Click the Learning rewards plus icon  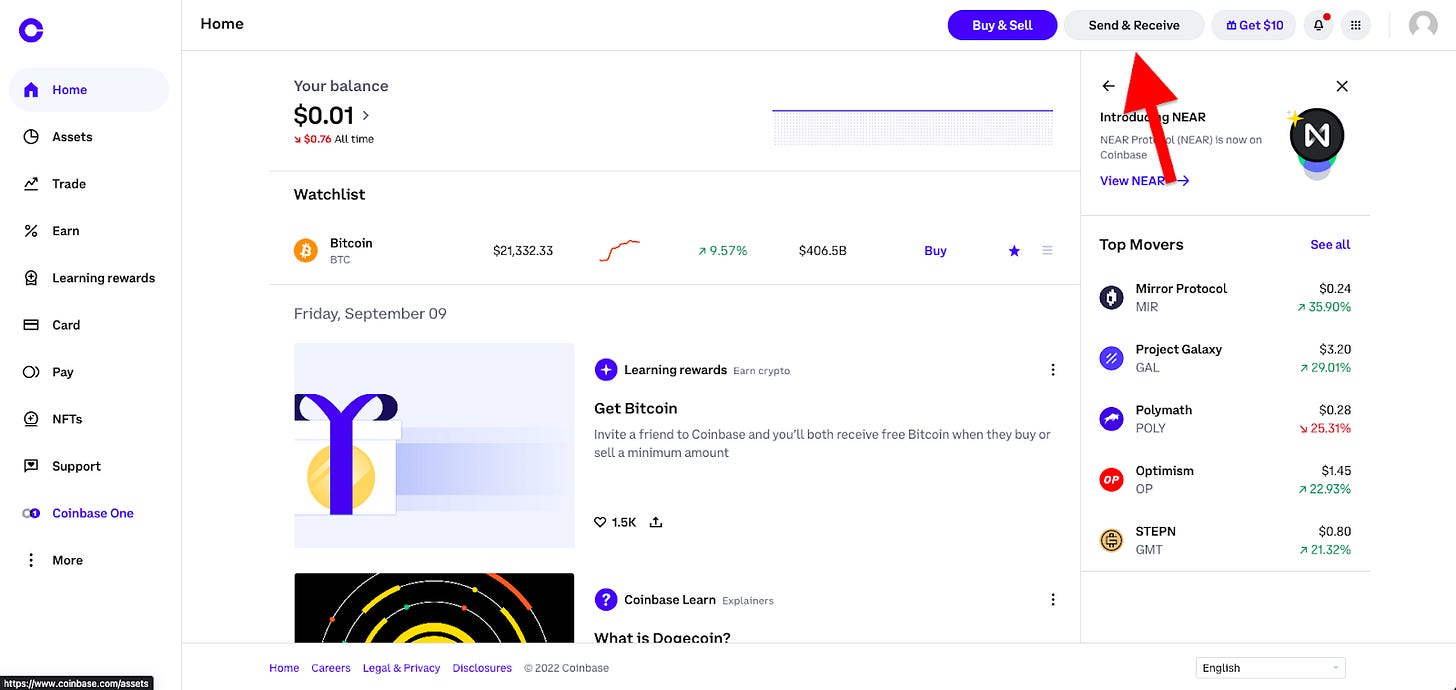(605, 370)
